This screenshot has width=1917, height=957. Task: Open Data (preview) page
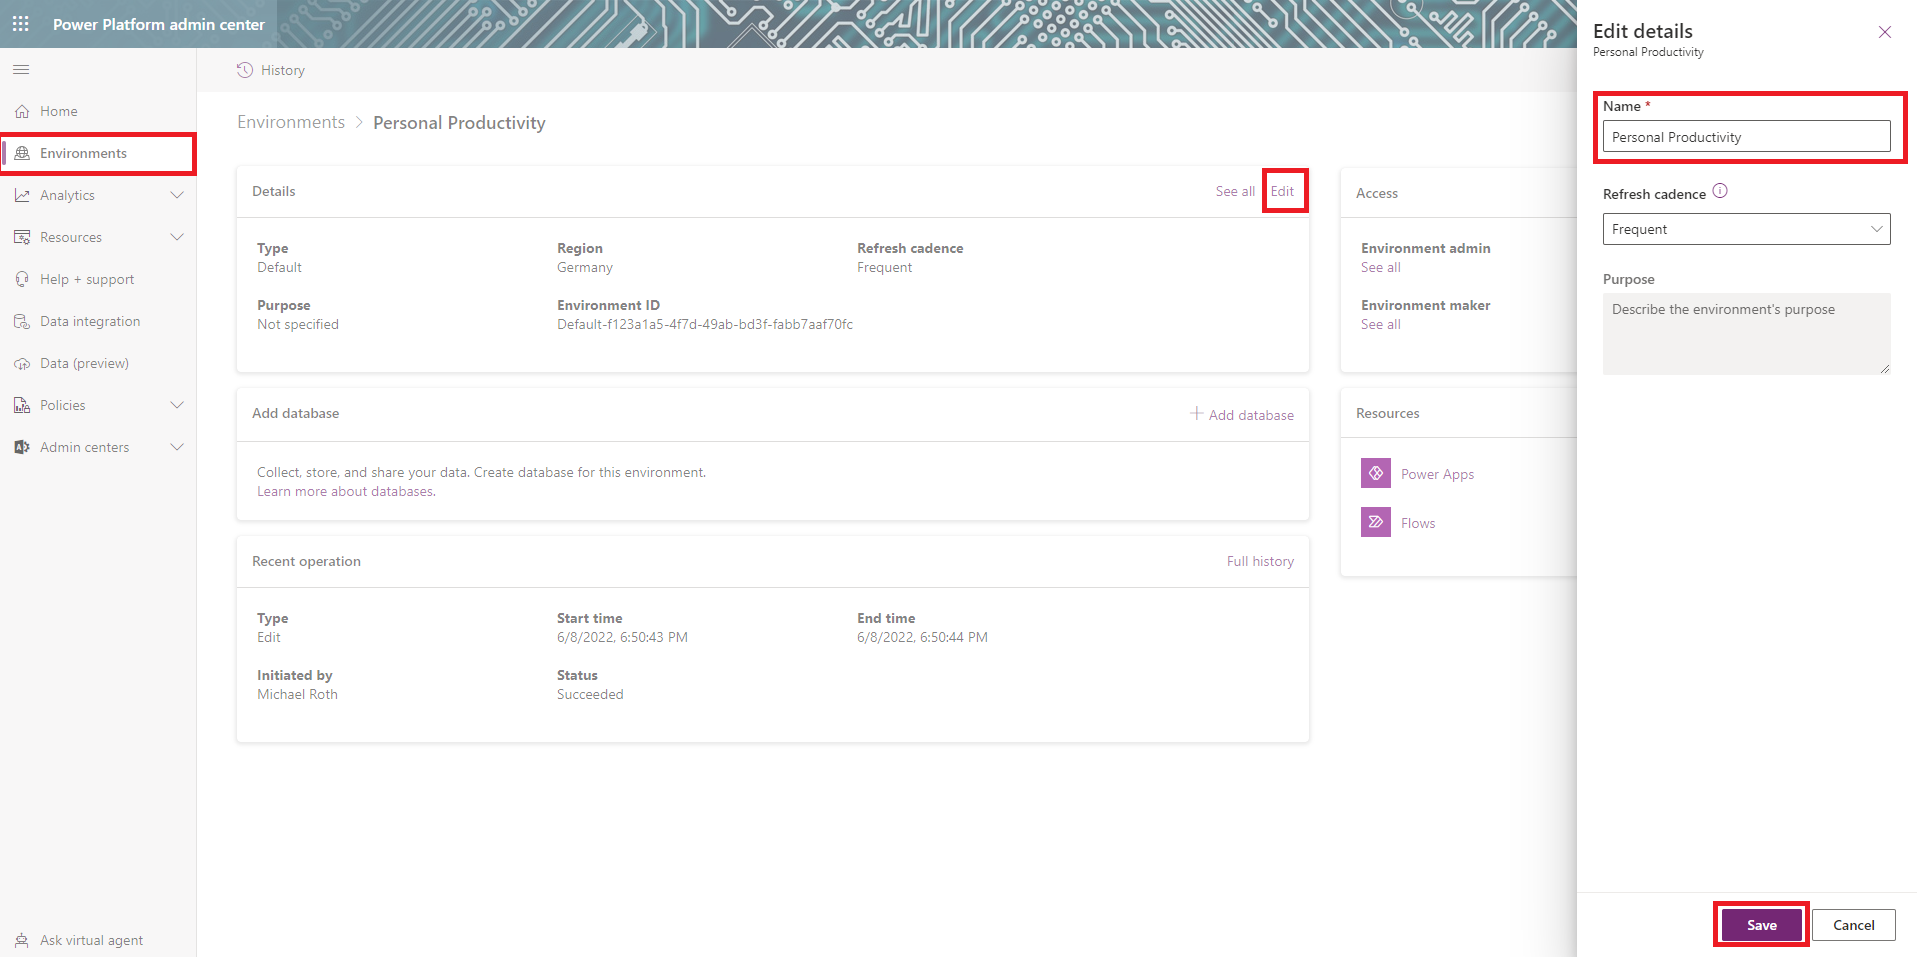pos(98,363)
